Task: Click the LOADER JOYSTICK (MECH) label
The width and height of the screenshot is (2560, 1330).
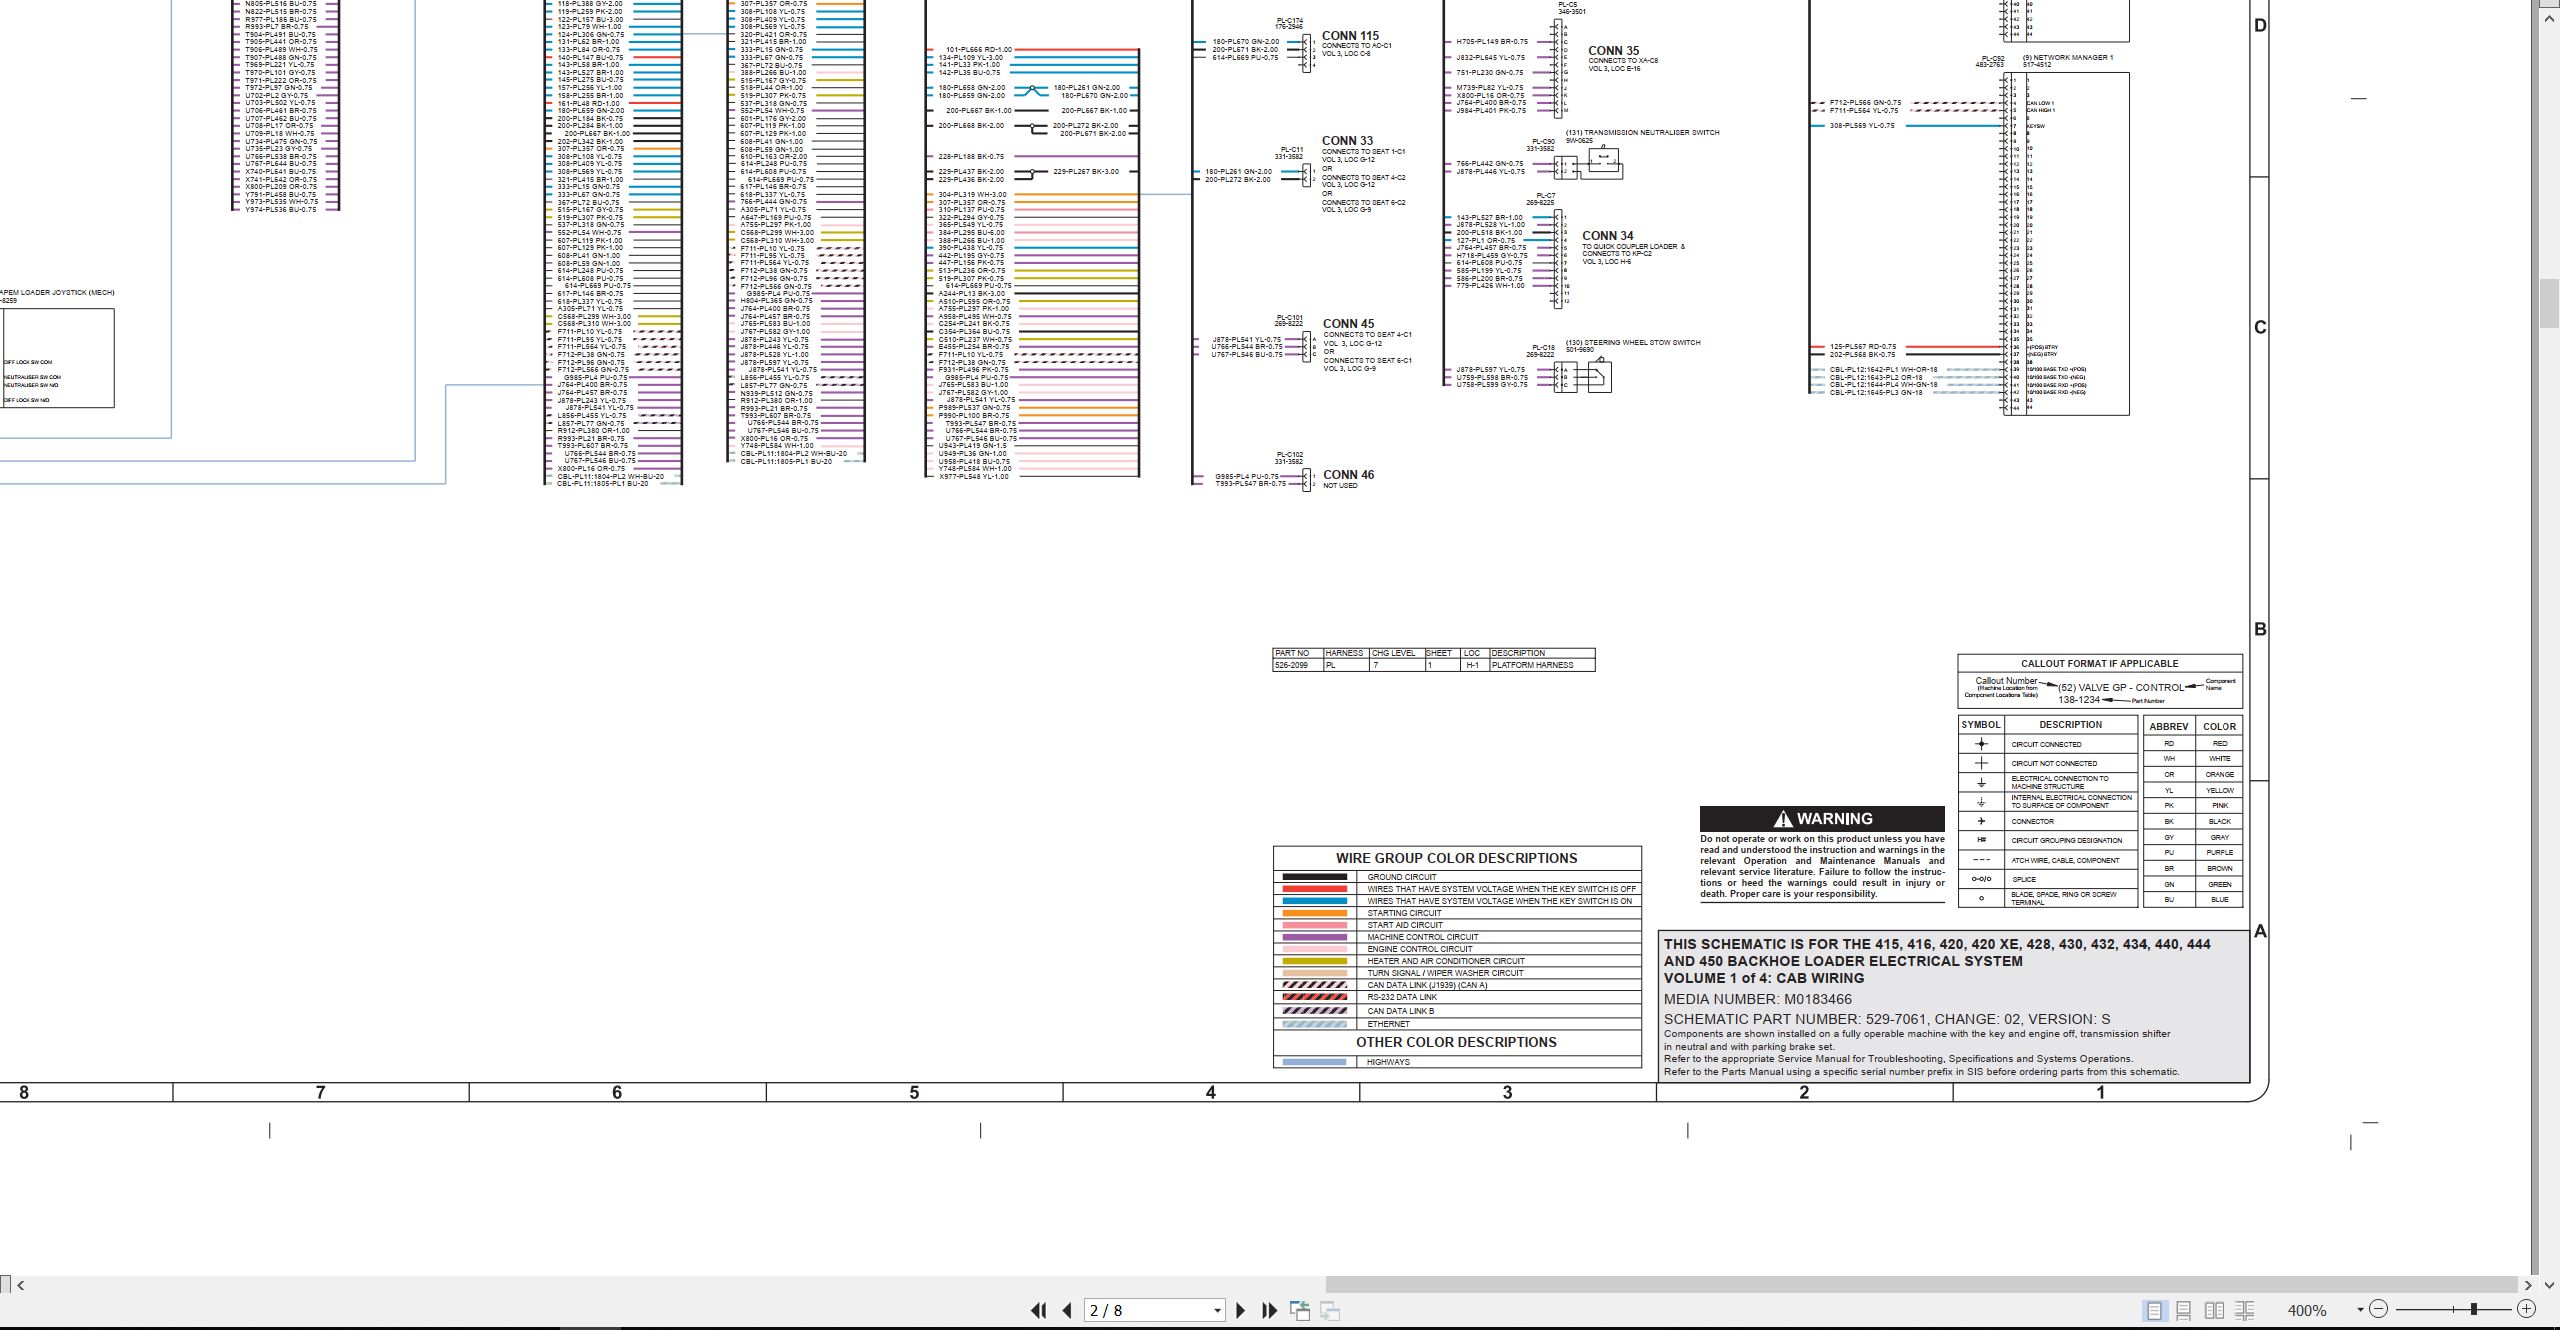Action: (57, 293)
